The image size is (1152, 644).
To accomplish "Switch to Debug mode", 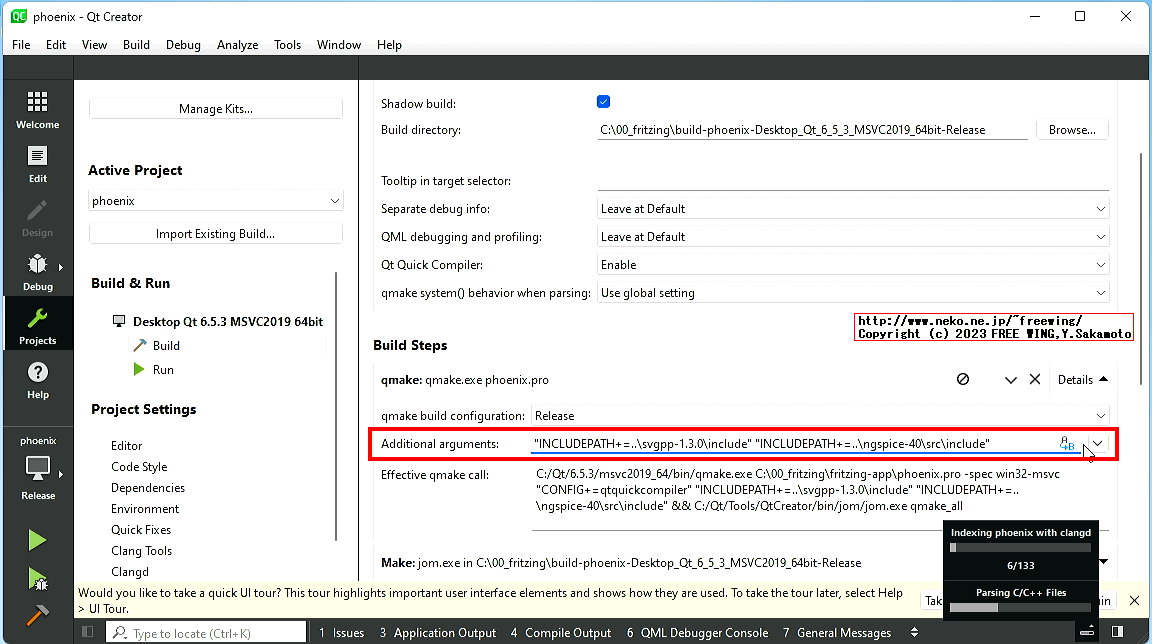I will click(x=37, y=270).
